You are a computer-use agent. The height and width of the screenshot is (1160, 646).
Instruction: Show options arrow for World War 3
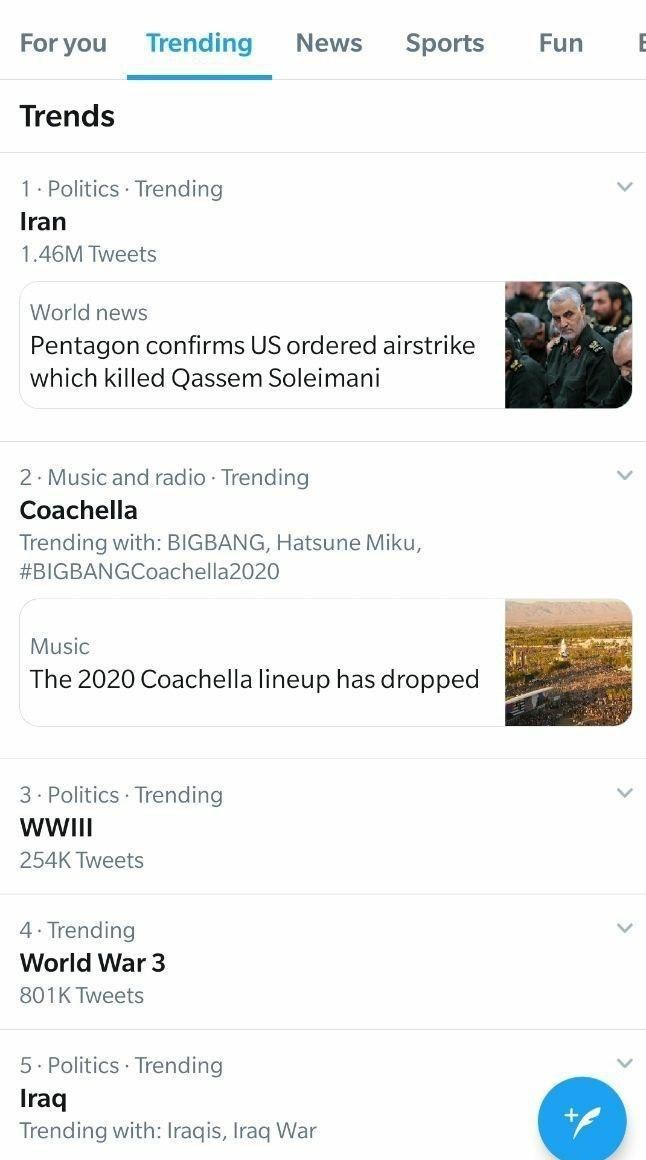[x=625, y=928]
